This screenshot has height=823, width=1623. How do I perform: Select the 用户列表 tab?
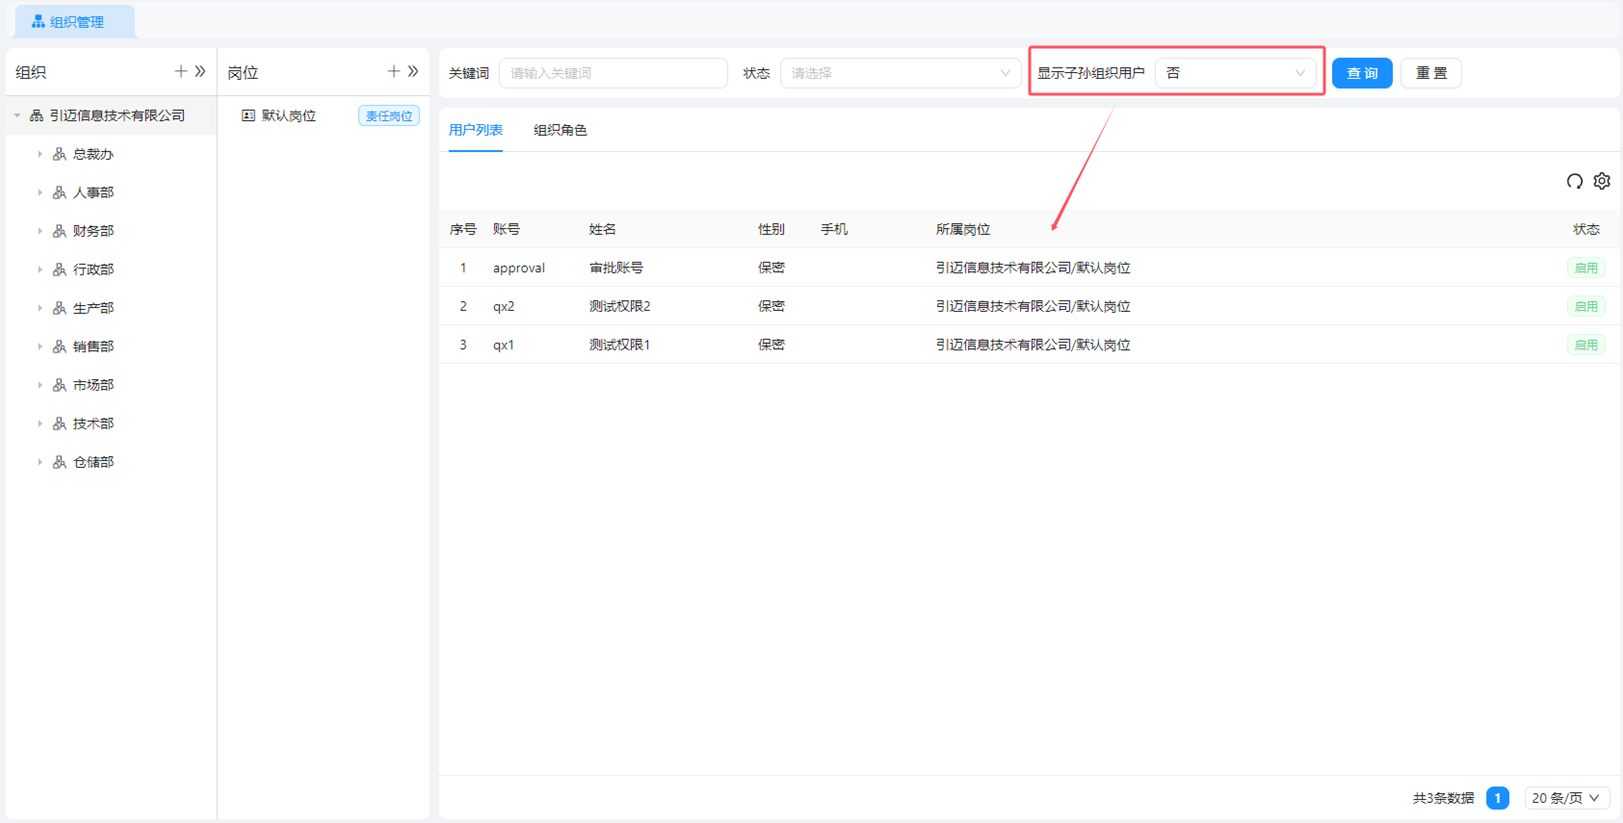(476, 130)
